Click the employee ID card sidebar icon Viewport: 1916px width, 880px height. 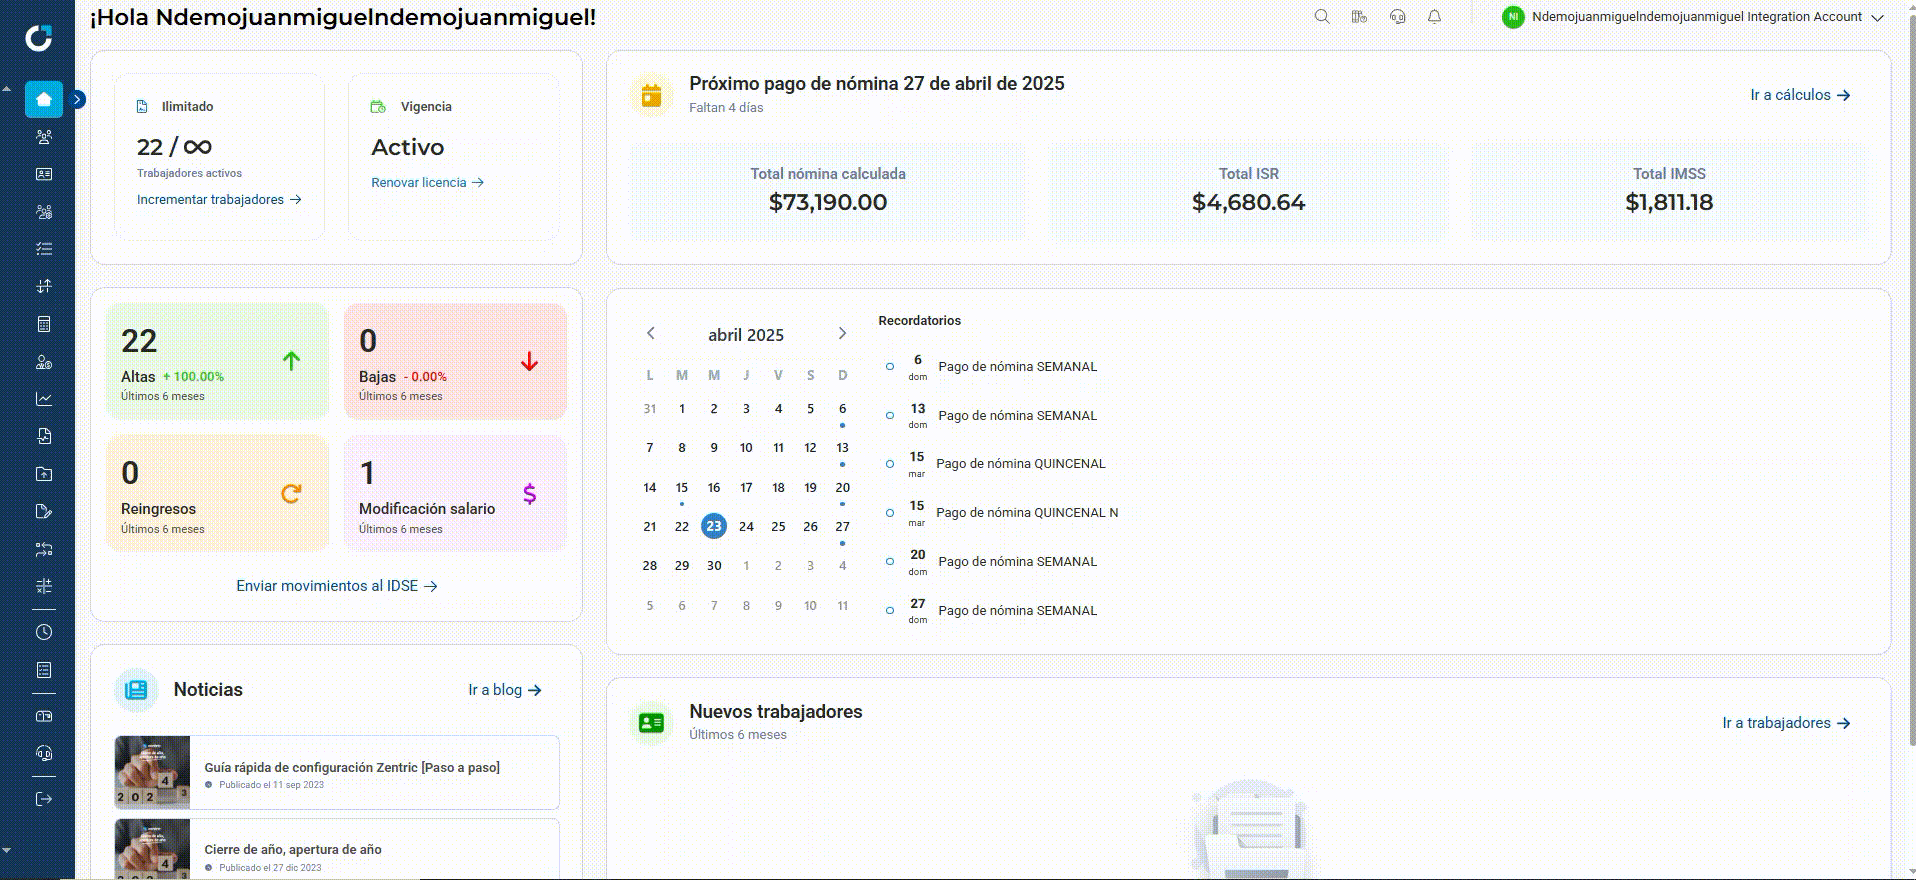pyautogui.click(x=44, y=174)
